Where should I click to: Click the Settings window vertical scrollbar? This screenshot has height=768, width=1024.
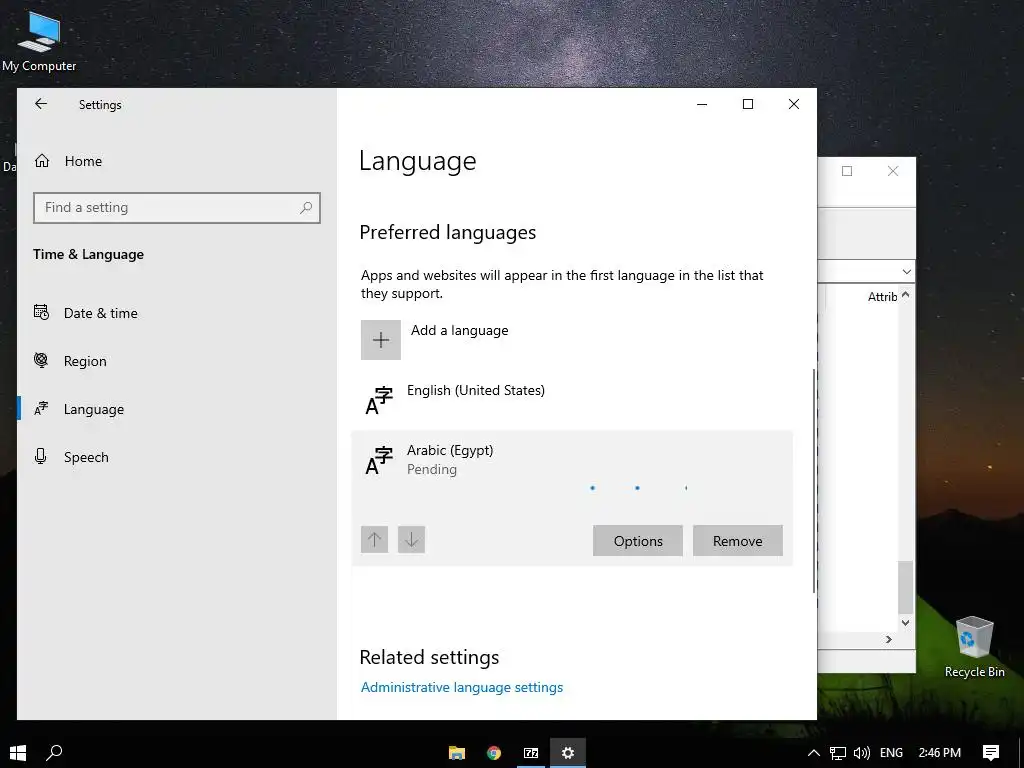(x=814, y=481)
